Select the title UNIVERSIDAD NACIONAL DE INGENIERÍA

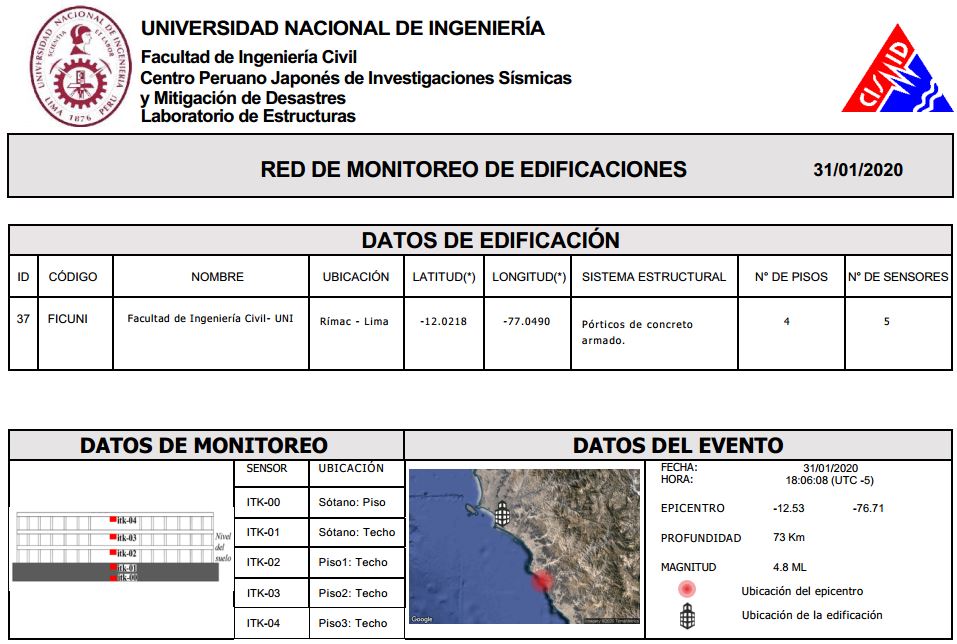(342, 28)
